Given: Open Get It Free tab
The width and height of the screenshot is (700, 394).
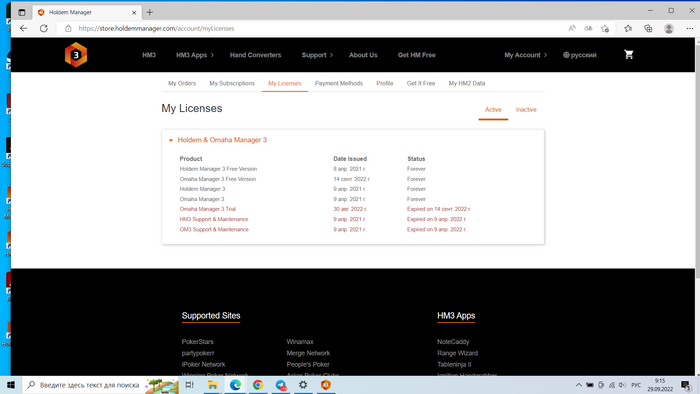Looking at the screenshot, I should (x=421, y=83).
